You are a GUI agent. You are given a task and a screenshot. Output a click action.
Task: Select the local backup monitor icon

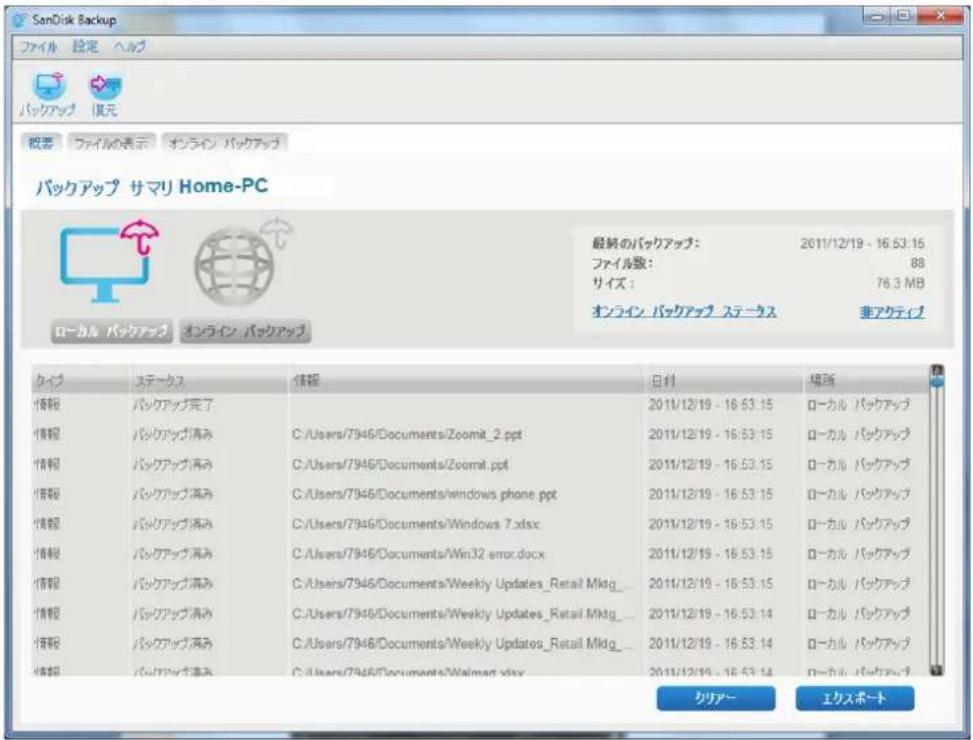(x=110, y=261)
